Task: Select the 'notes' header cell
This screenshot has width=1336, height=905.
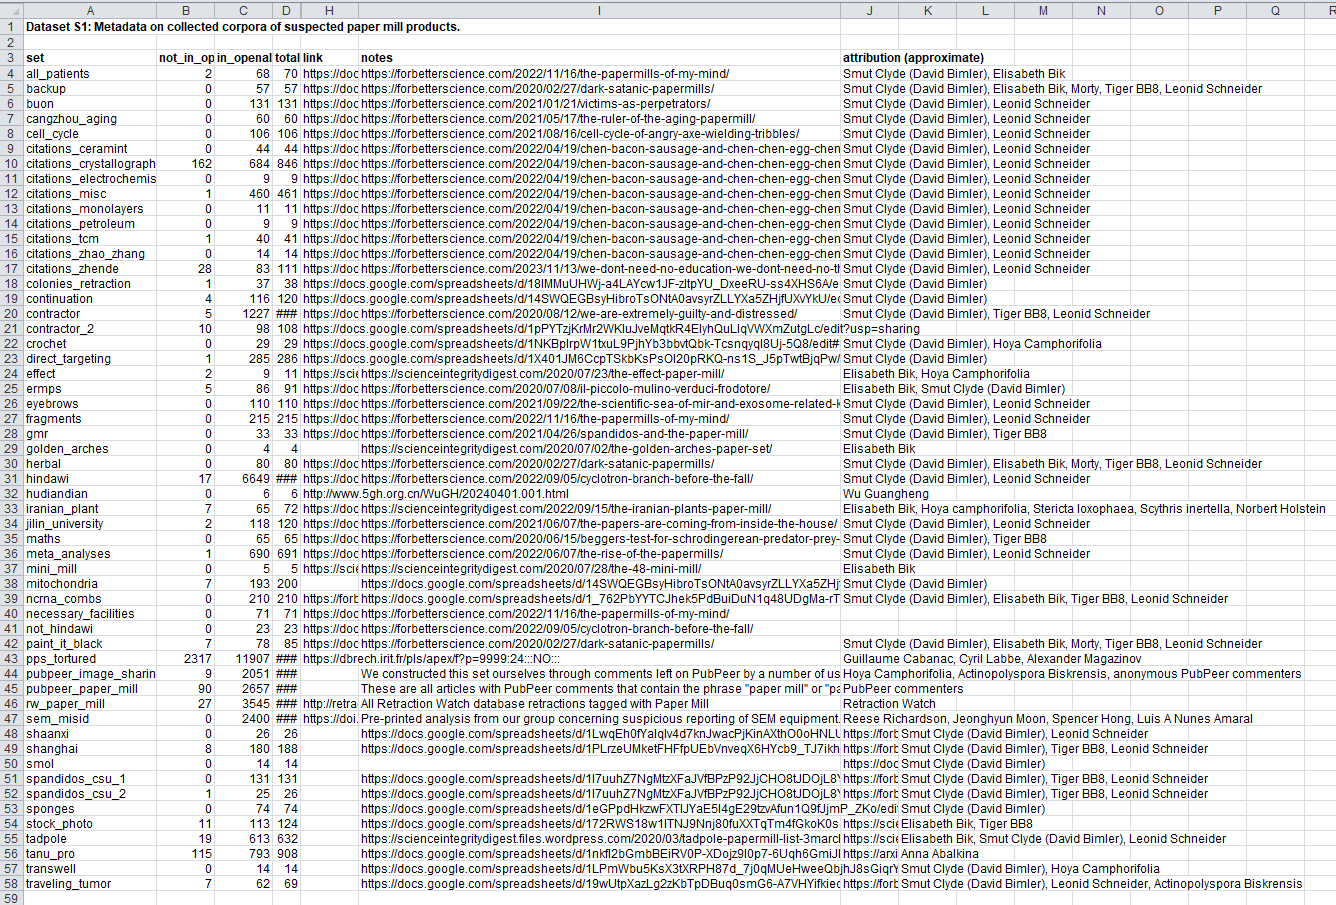Action: (x=377, y=58)
